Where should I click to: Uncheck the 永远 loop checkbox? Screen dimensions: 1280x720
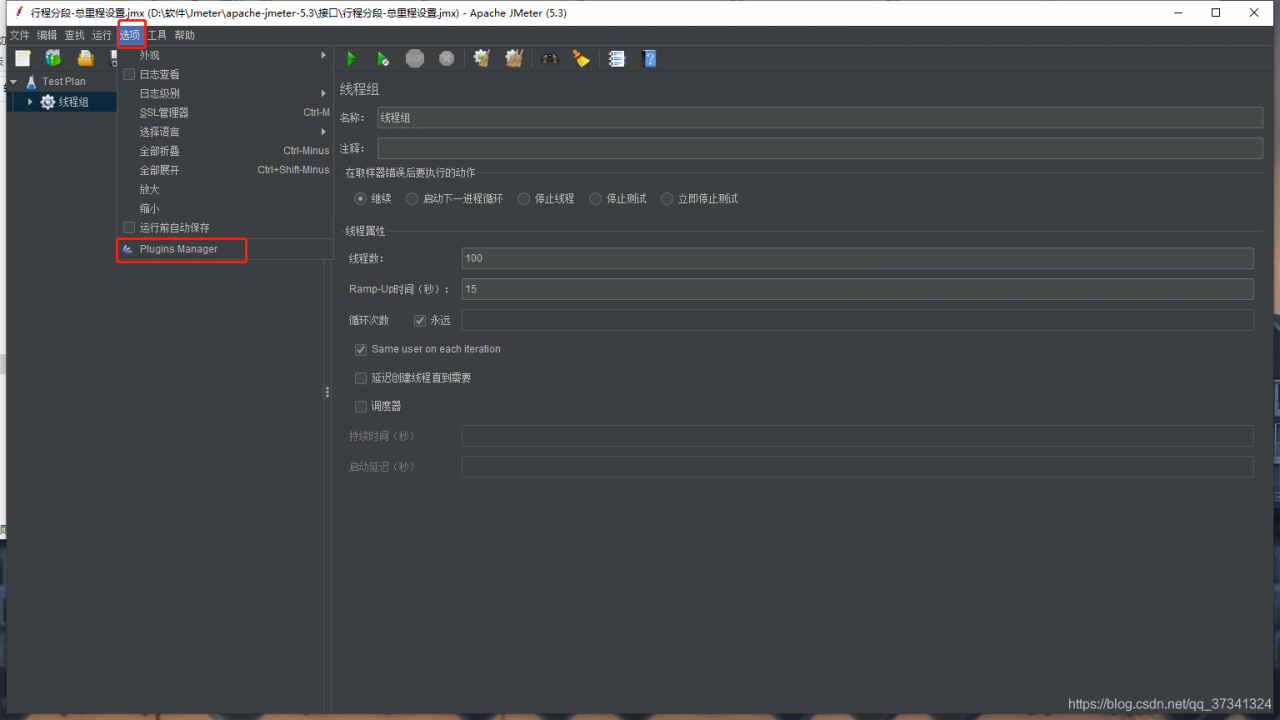tap(420, 321)
